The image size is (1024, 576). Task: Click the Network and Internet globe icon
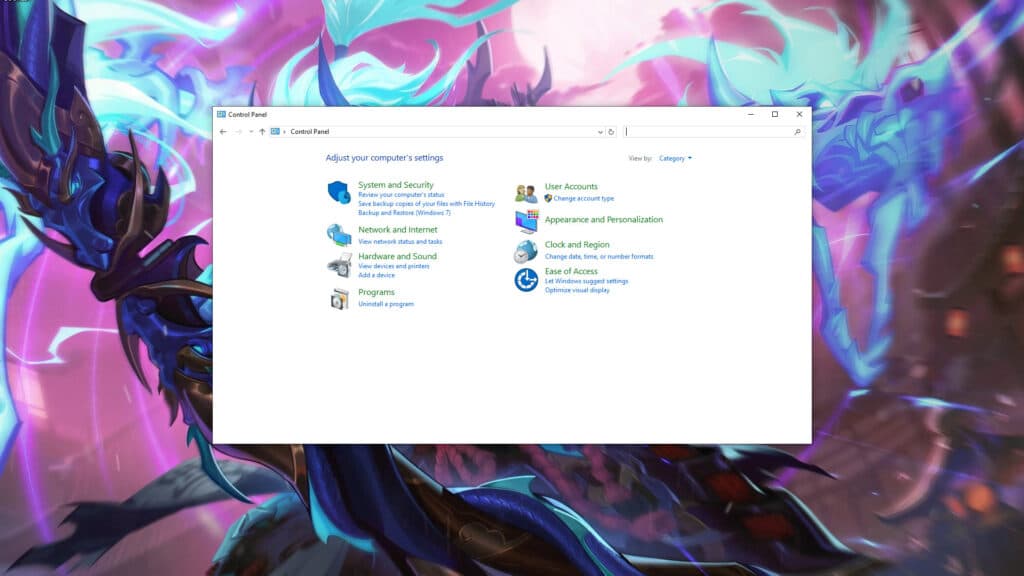click(337, 235)
